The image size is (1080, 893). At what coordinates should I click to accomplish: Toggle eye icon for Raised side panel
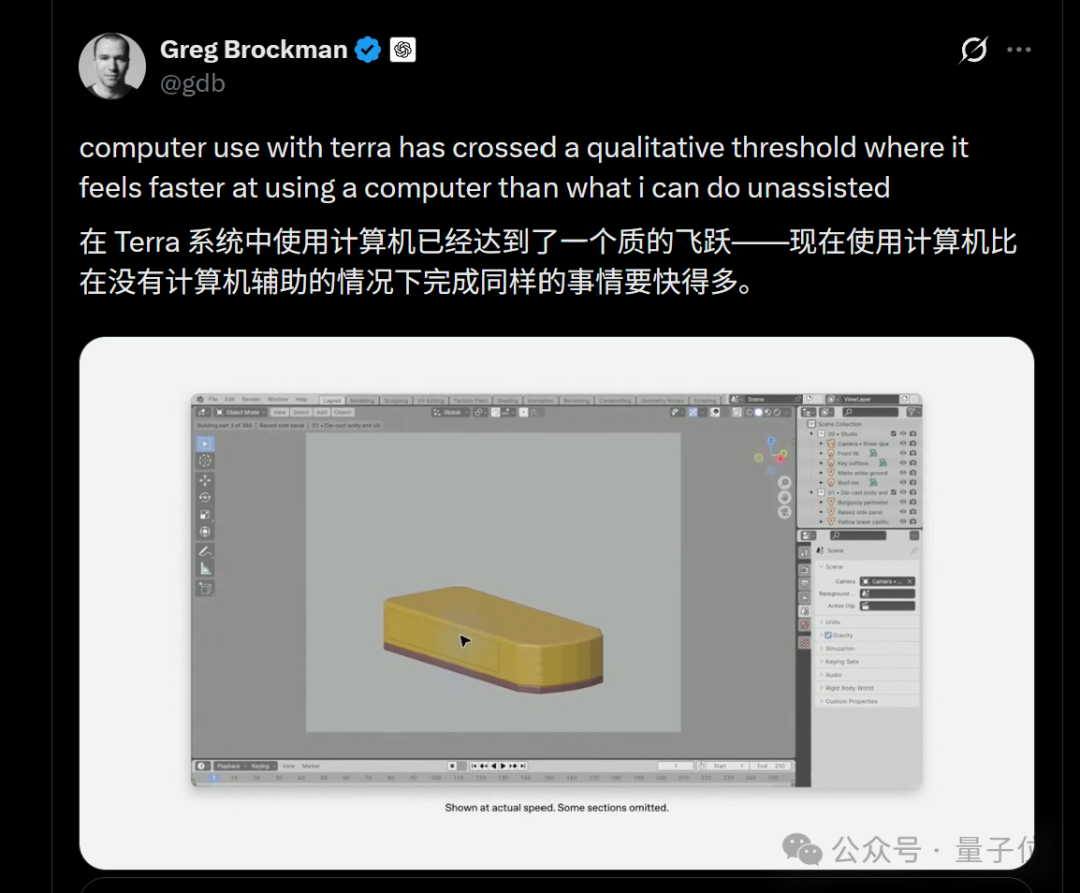click(903, 512)
